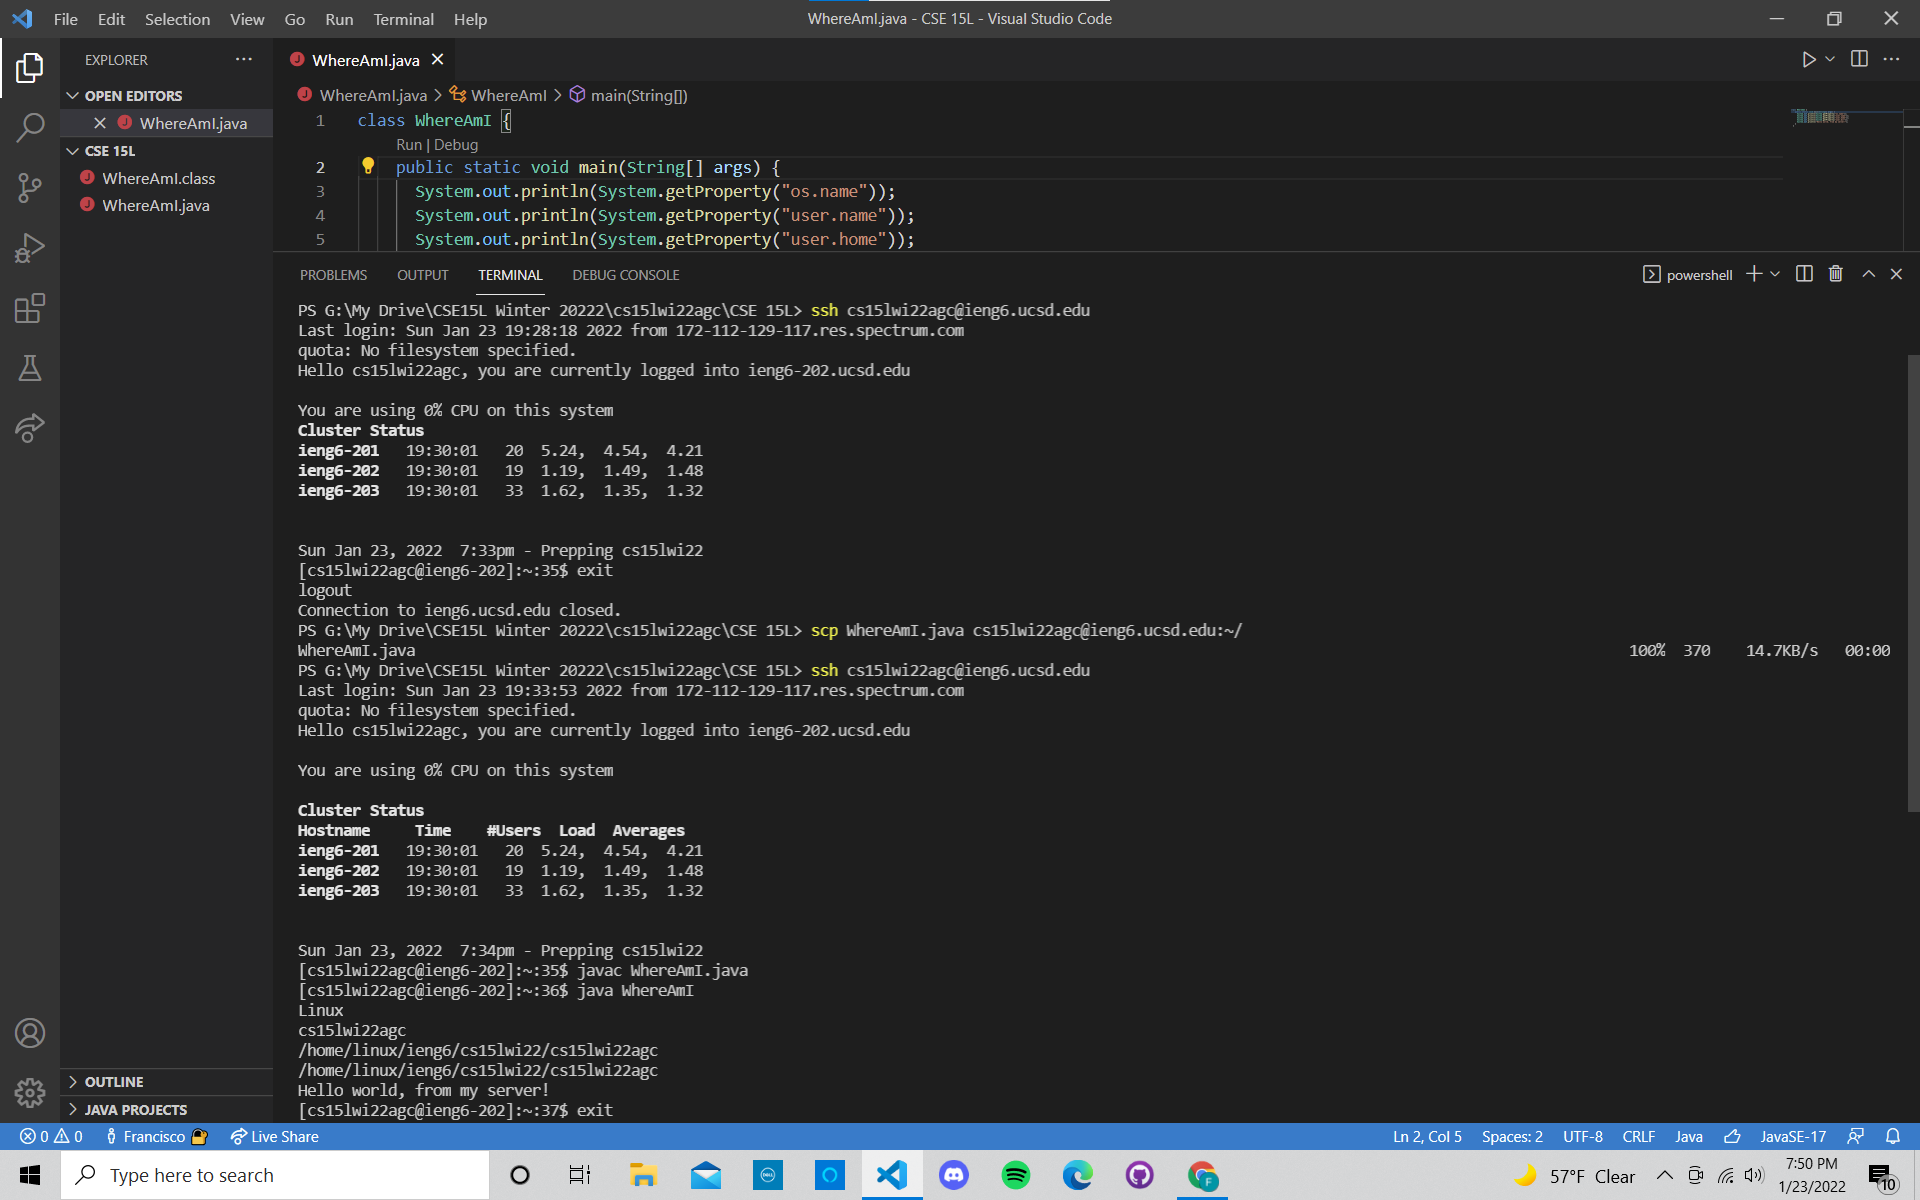Run Java file with play button
The width and height of the screenshot is (1920, 1200).
coord(1808,60)
